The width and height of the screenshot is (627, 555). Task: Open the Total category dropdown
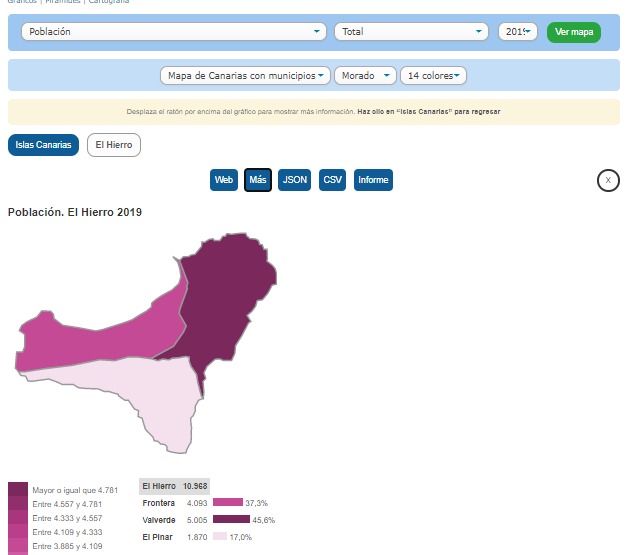click(411, 32)
